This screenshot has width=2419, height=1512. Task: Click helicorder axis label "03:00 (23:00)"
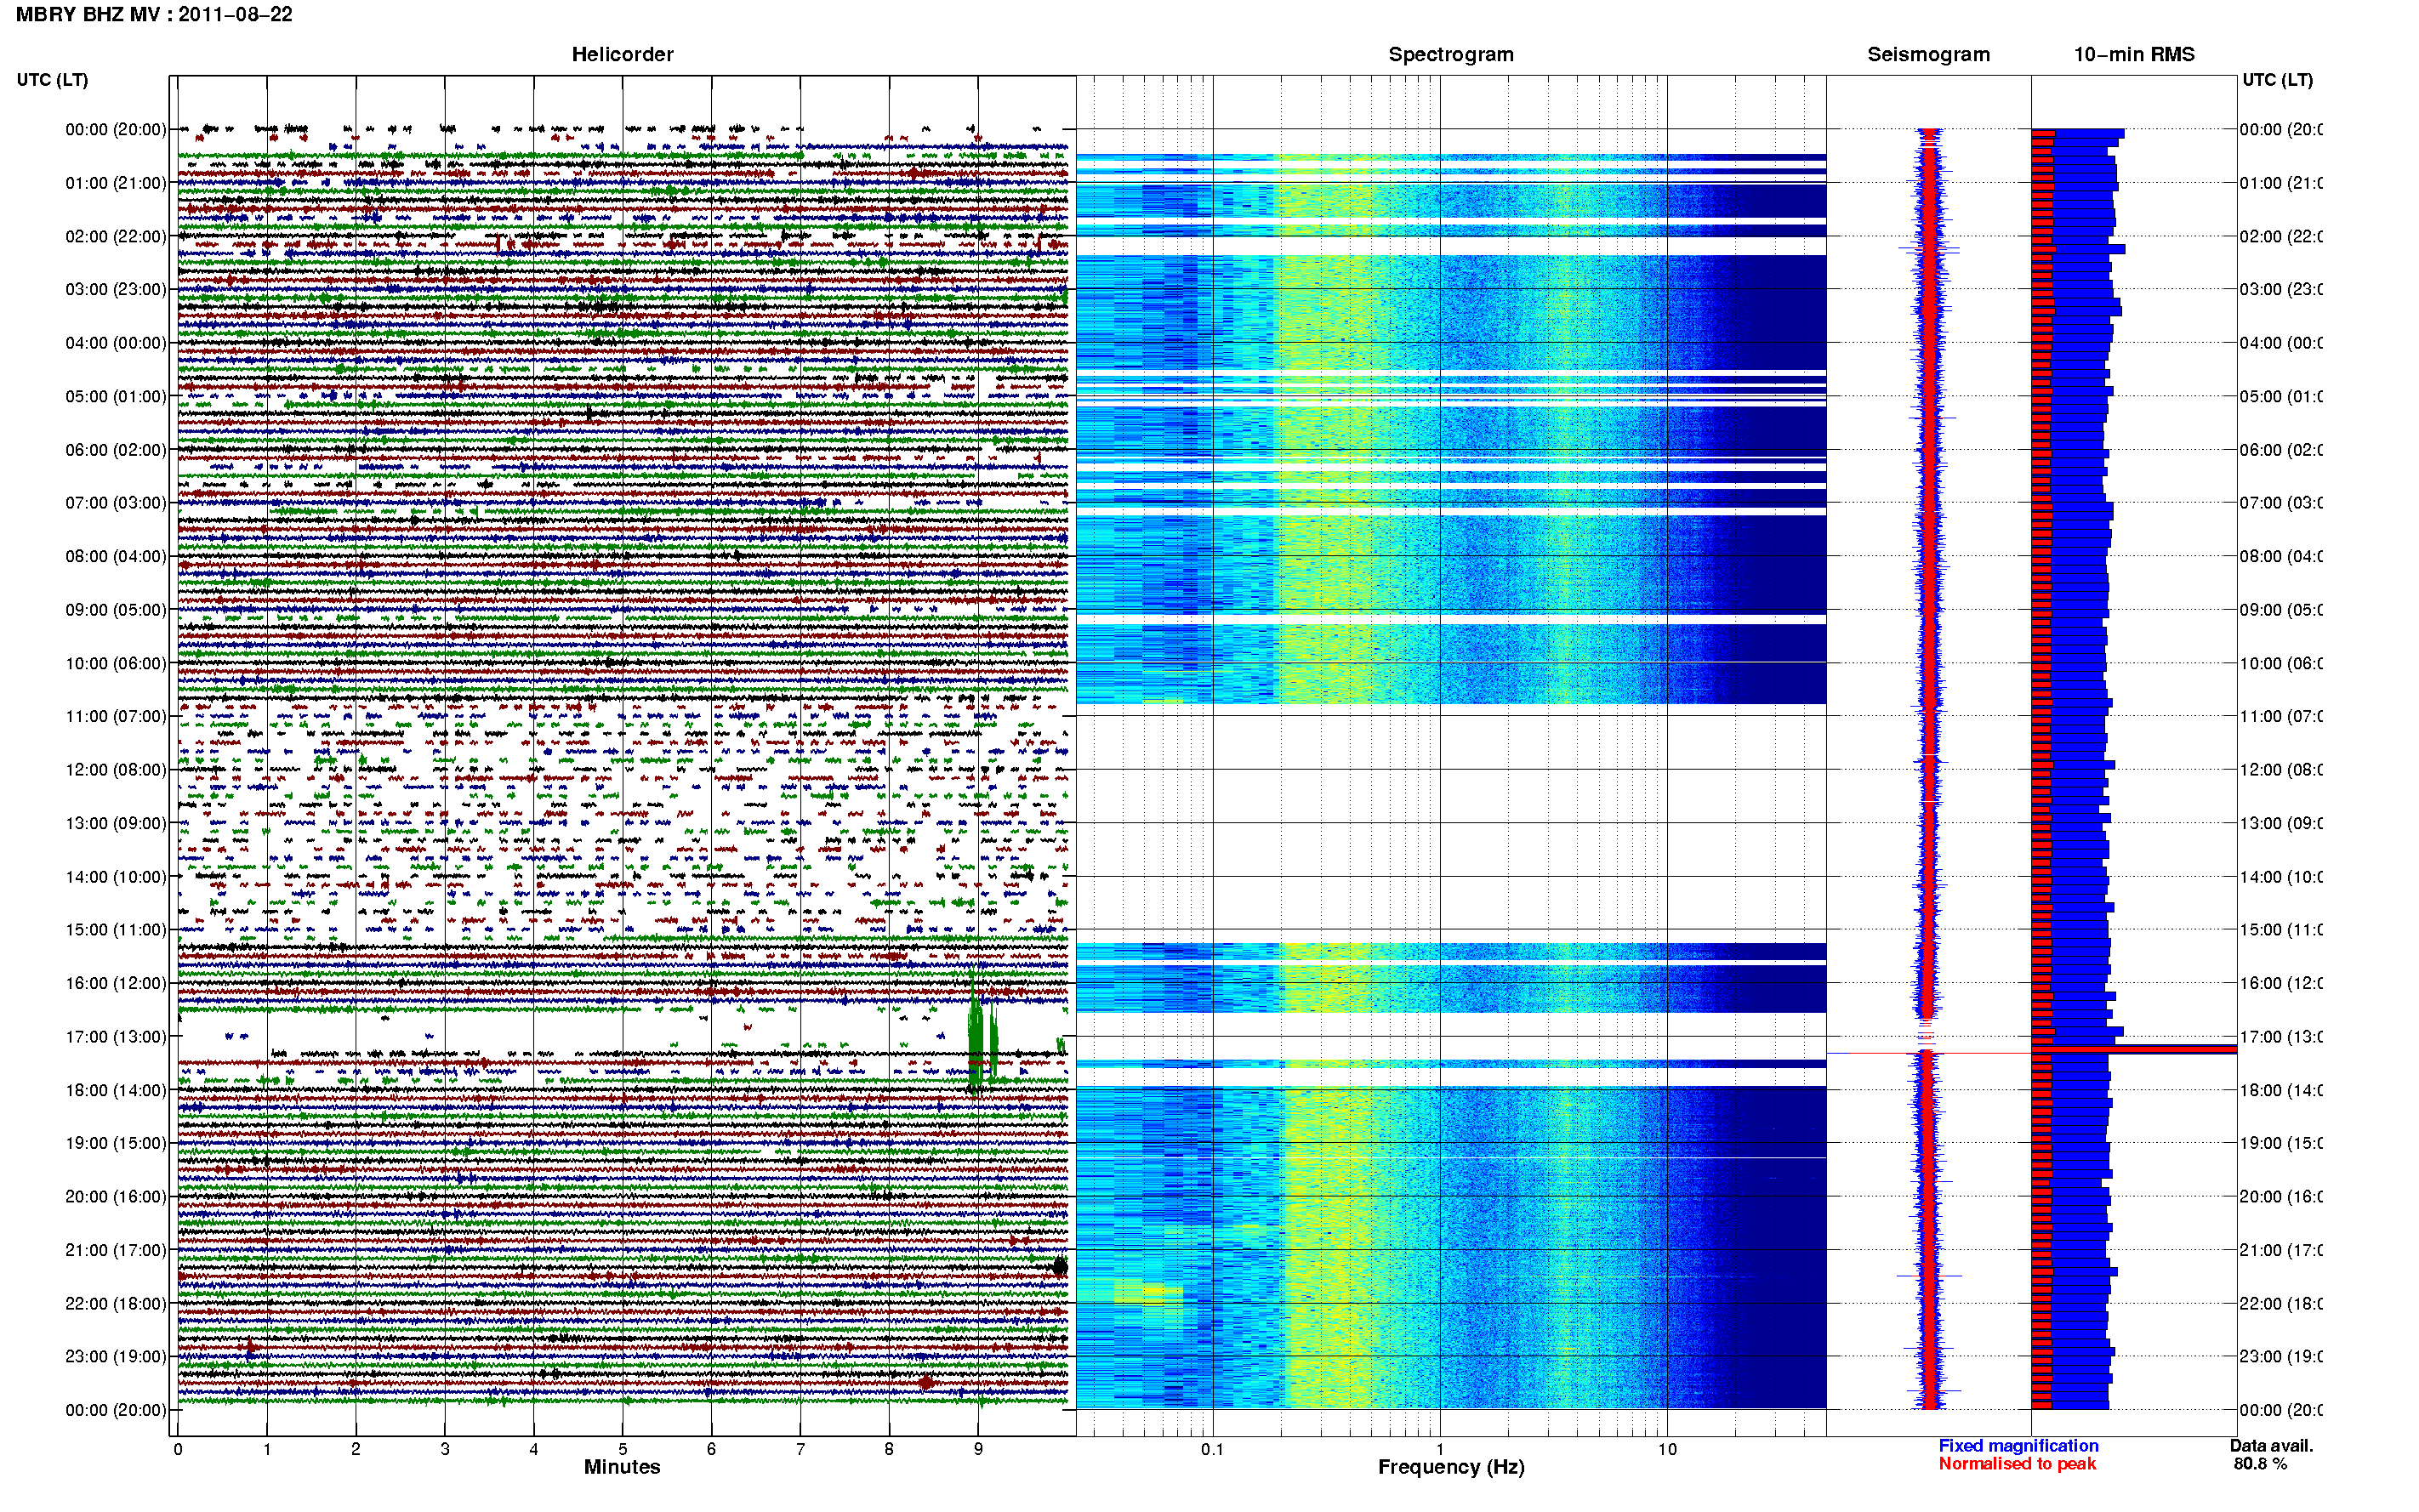[x=116, y=289]
